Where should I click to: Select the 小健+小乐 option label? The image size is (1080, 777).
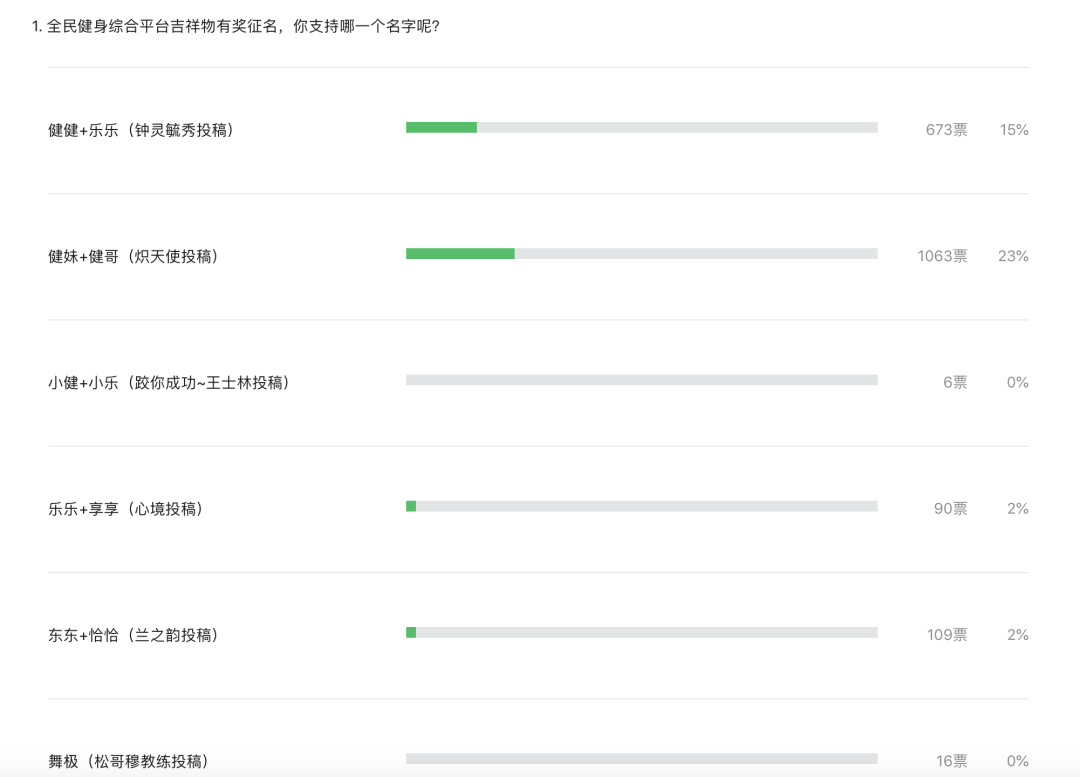[169, 382]
